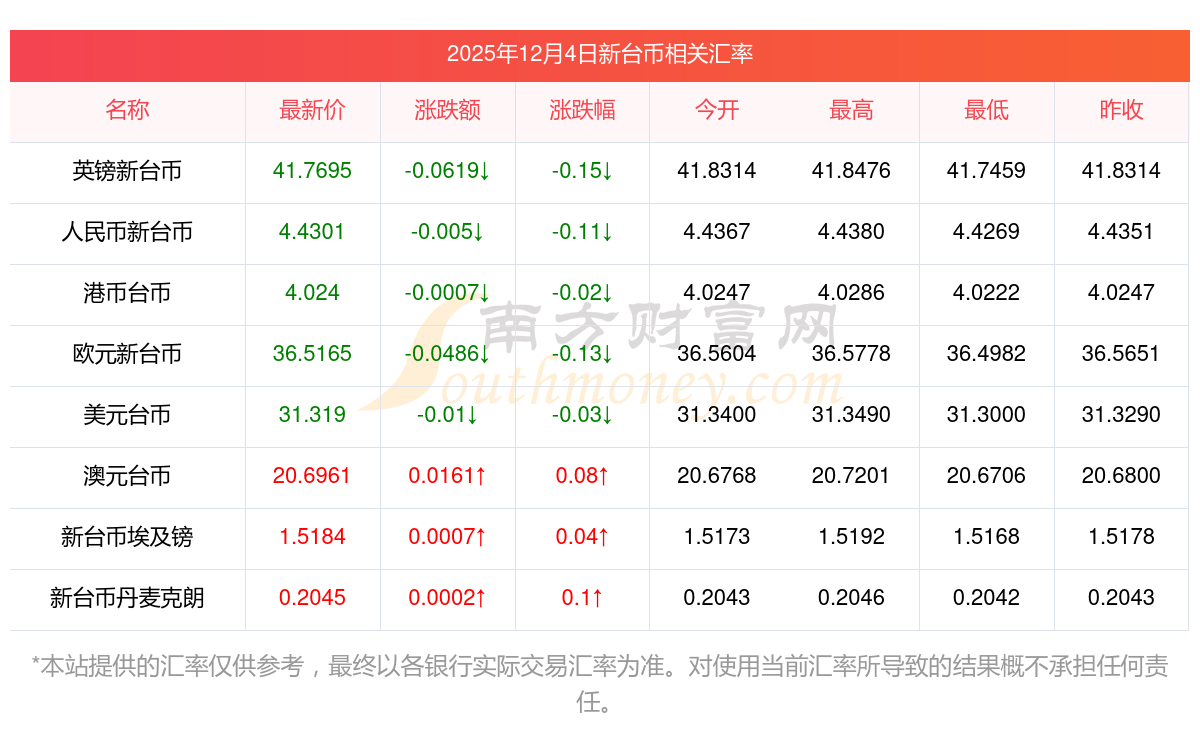1200x733 pixels.
Task: Click change percent -0.15↓
Action: [x=582, y=171]
